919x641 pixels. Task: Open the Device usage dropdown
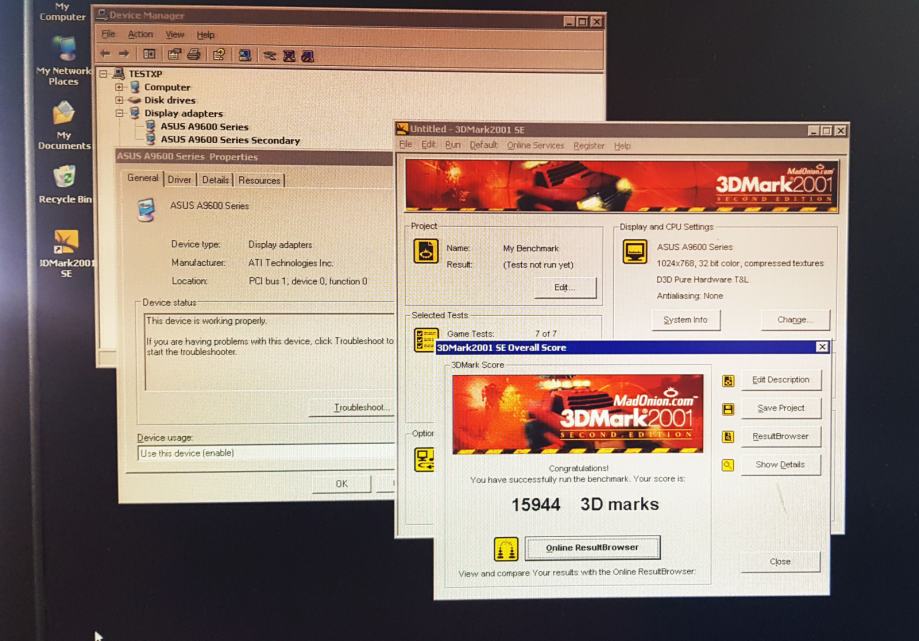pos(267,453)
